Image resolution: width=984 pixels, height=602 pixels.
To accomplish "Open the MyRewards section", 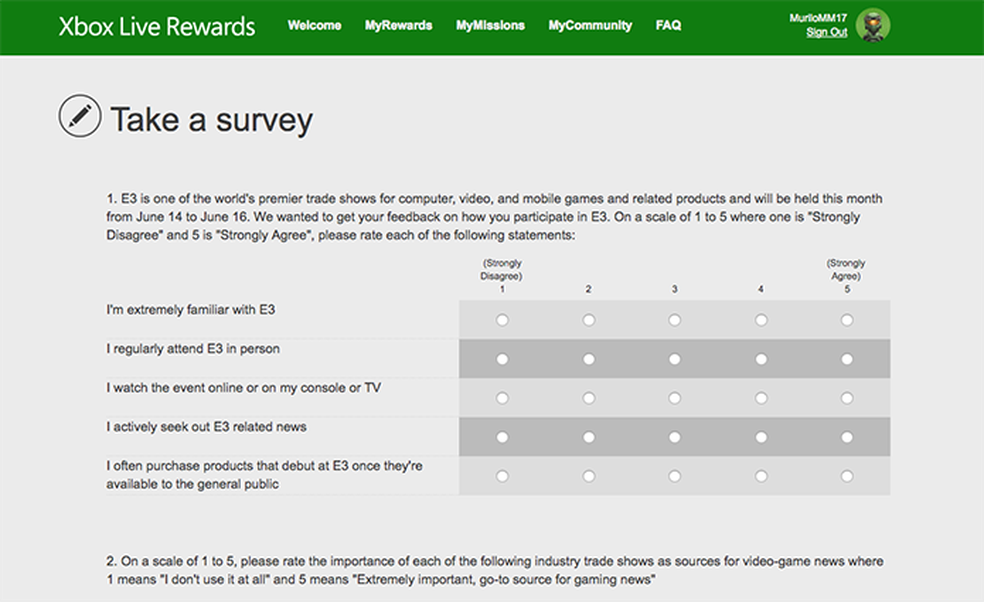I will [x=398, y=25].
